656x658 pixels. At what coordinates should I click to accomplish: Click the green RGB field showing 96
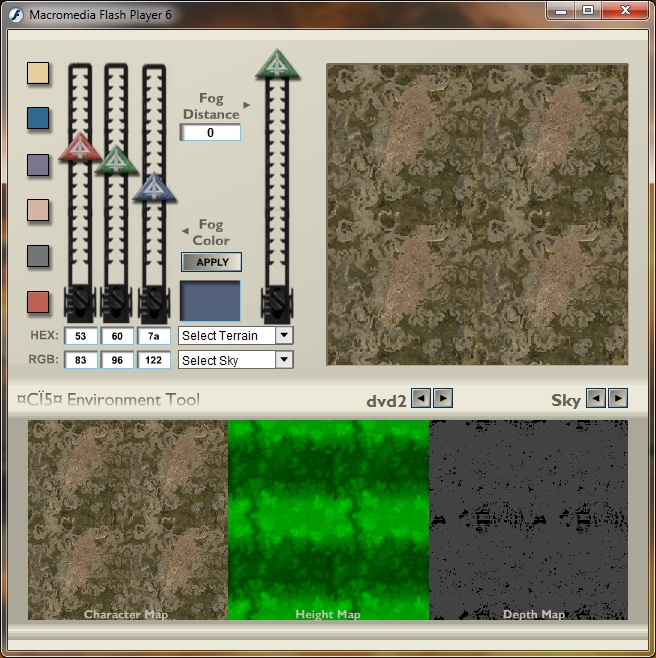click(x=117, y=360)
